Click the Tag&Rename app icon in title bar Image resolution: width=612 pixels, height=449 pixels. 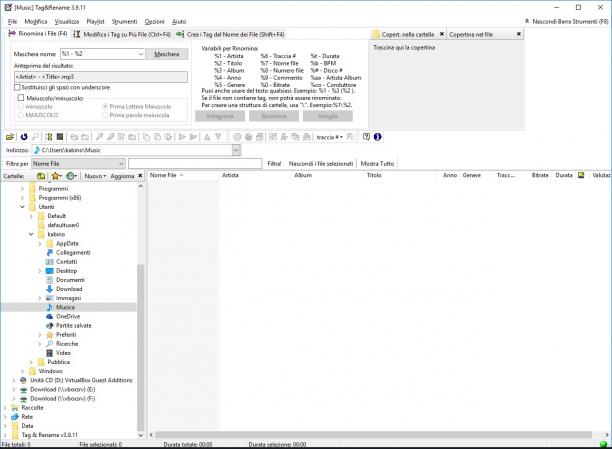click(8, 7)
